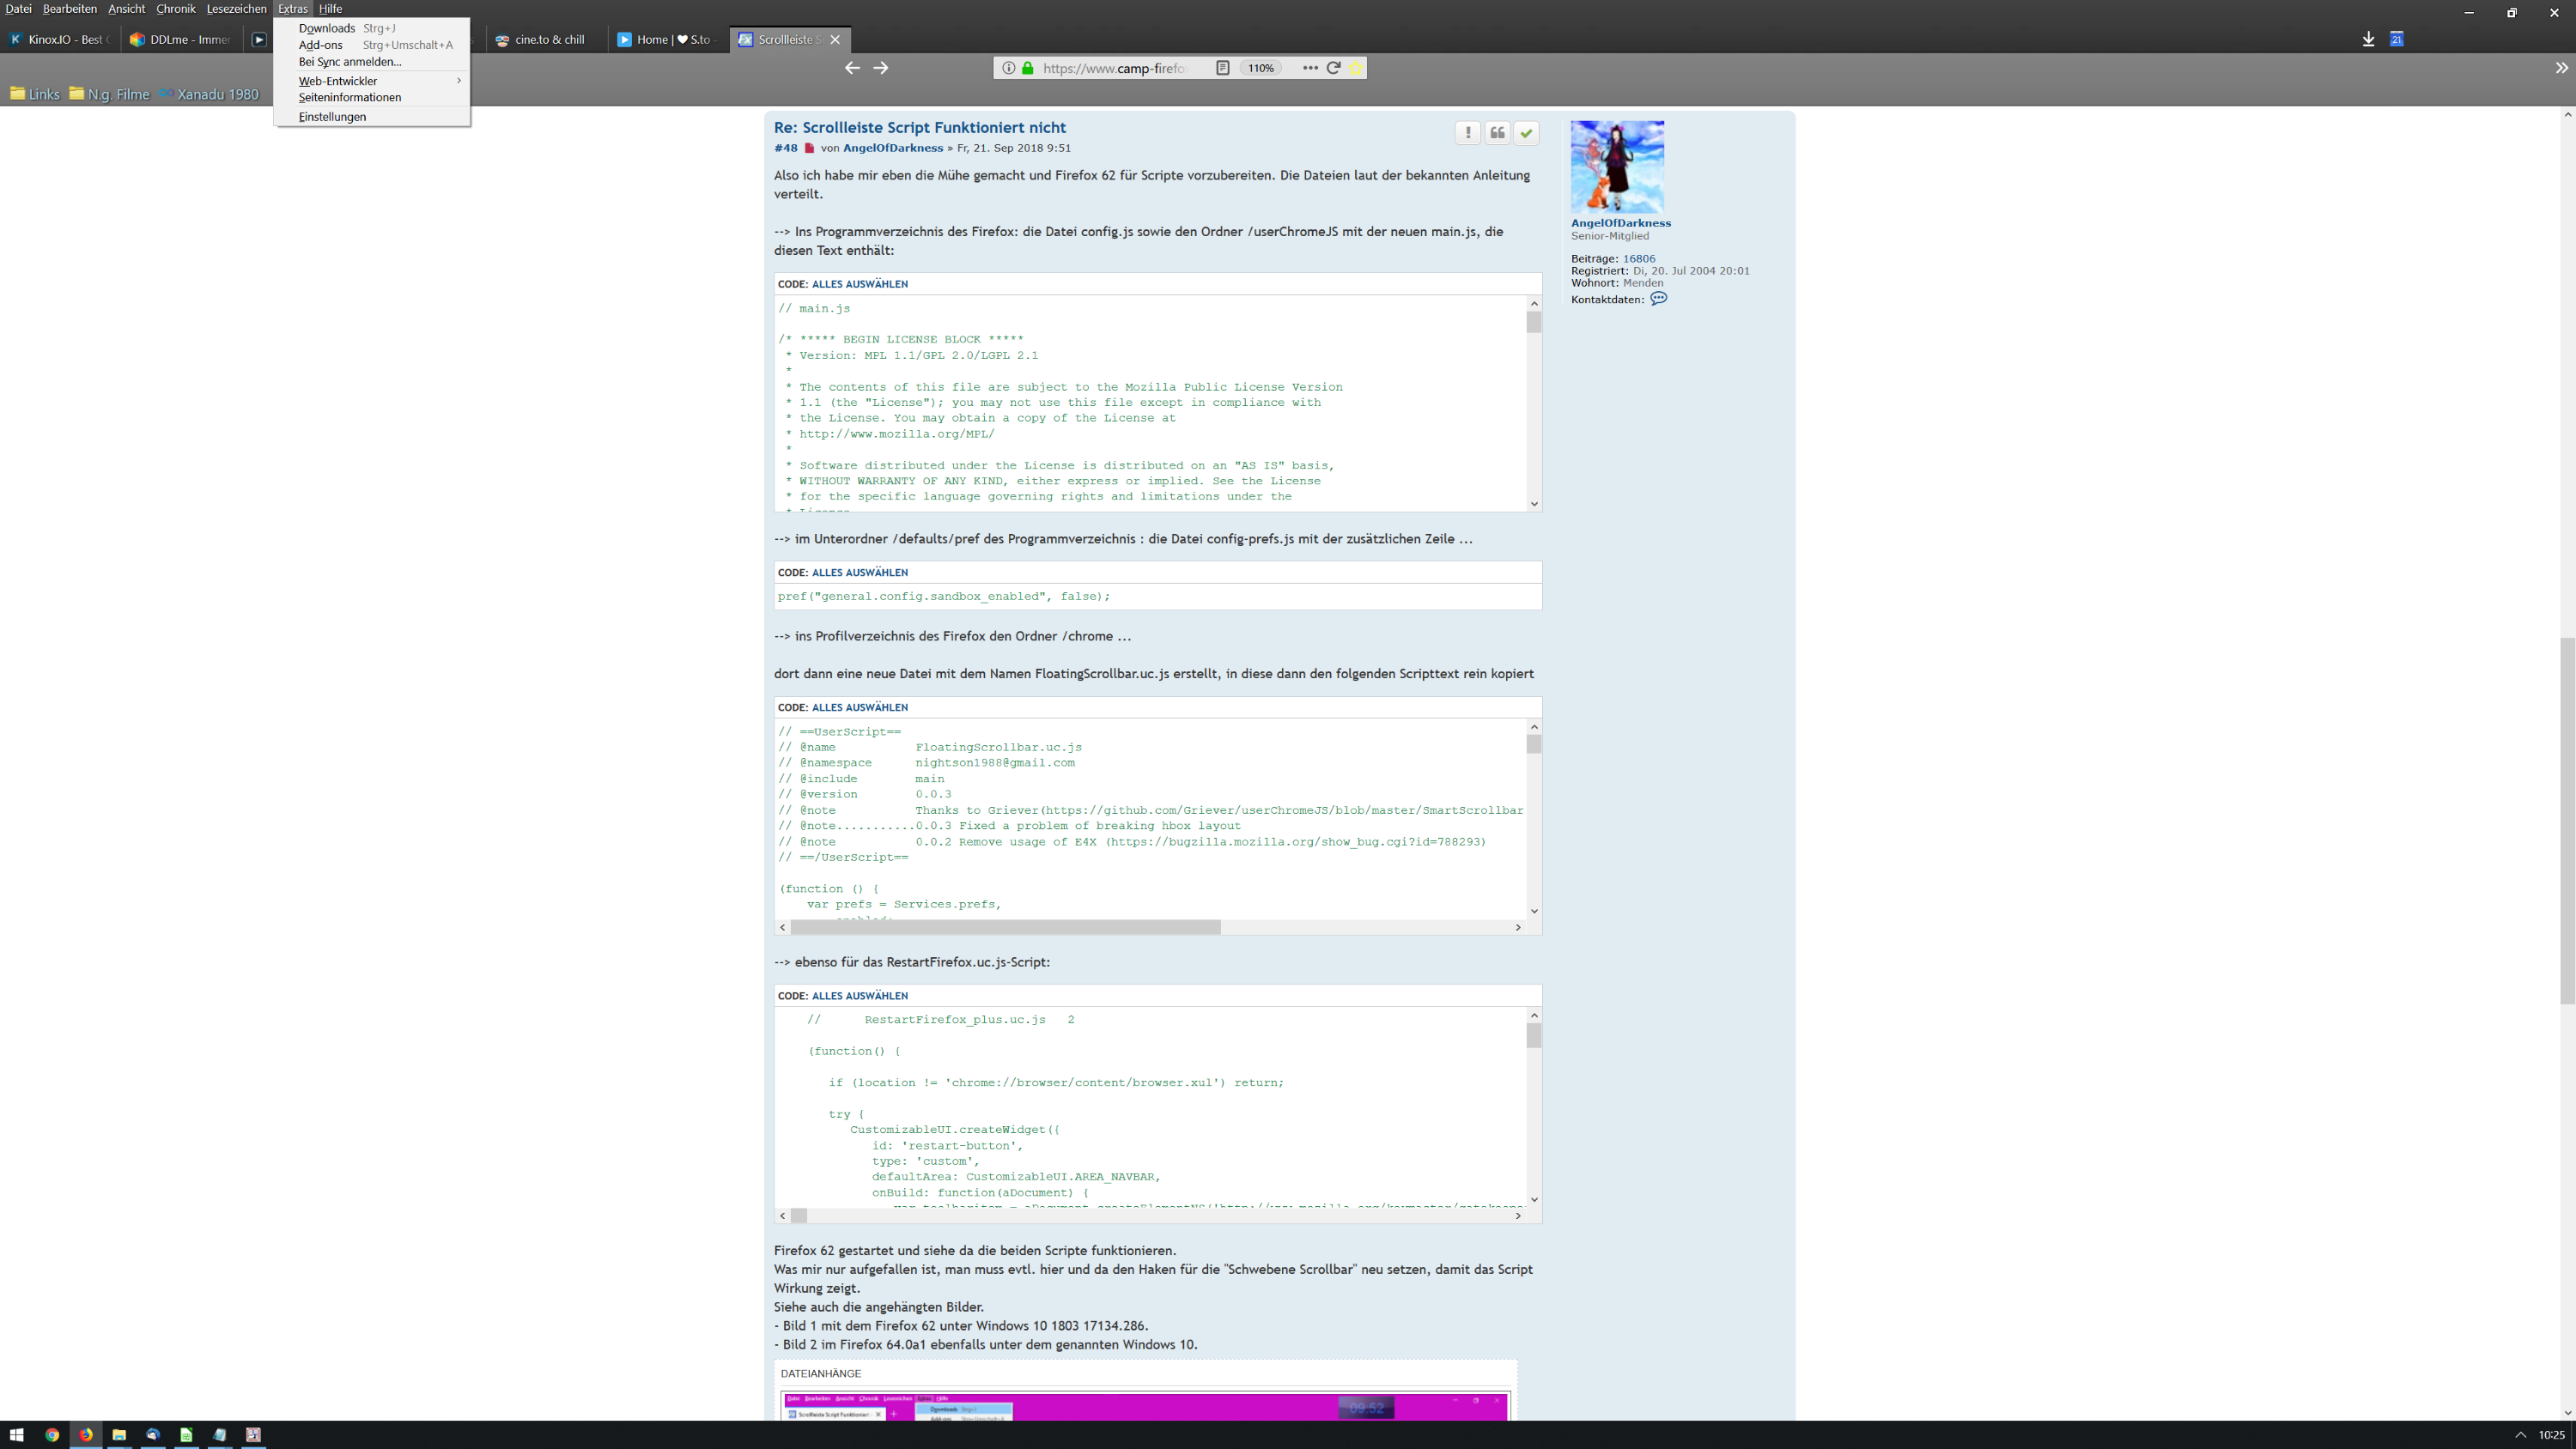Select Einstellungen in Extras menu
Viewport: 2576px width, 1449px height.
point(332,117)
